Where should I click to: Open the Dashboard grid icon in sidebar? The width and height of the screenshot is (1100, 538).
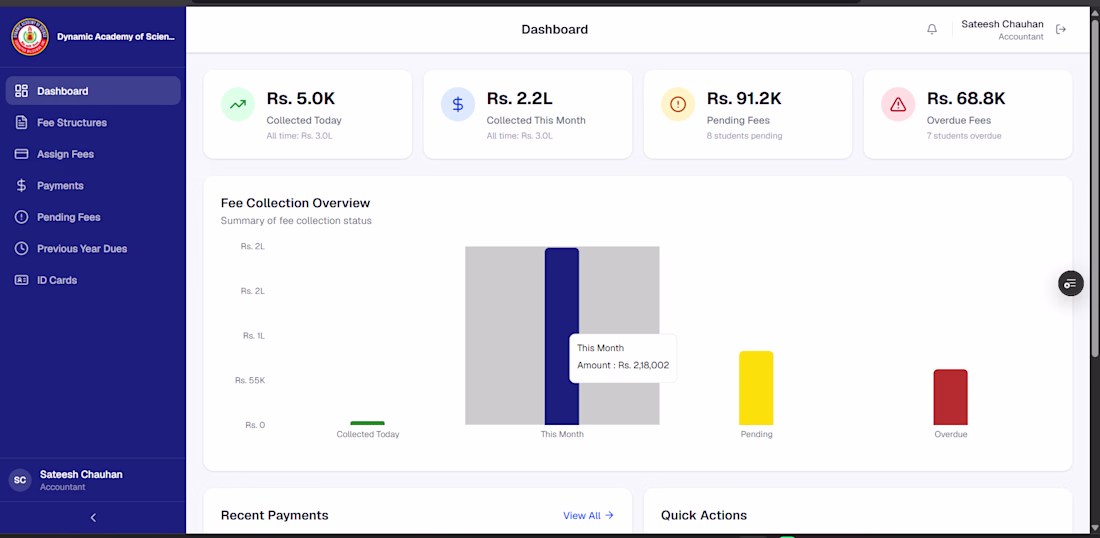coord(21,90)
